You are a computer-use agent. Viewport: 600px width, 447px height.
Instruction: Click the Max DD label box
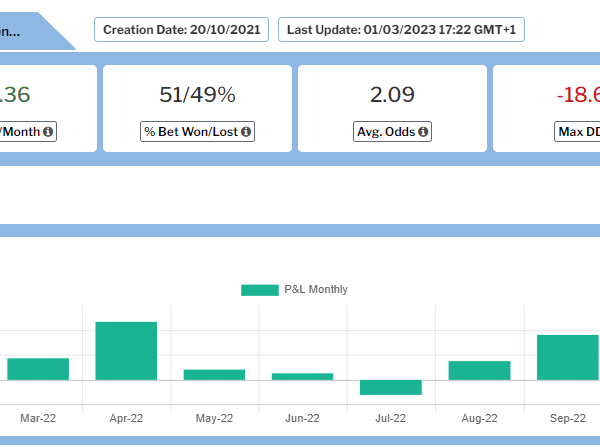coord(577,132)
